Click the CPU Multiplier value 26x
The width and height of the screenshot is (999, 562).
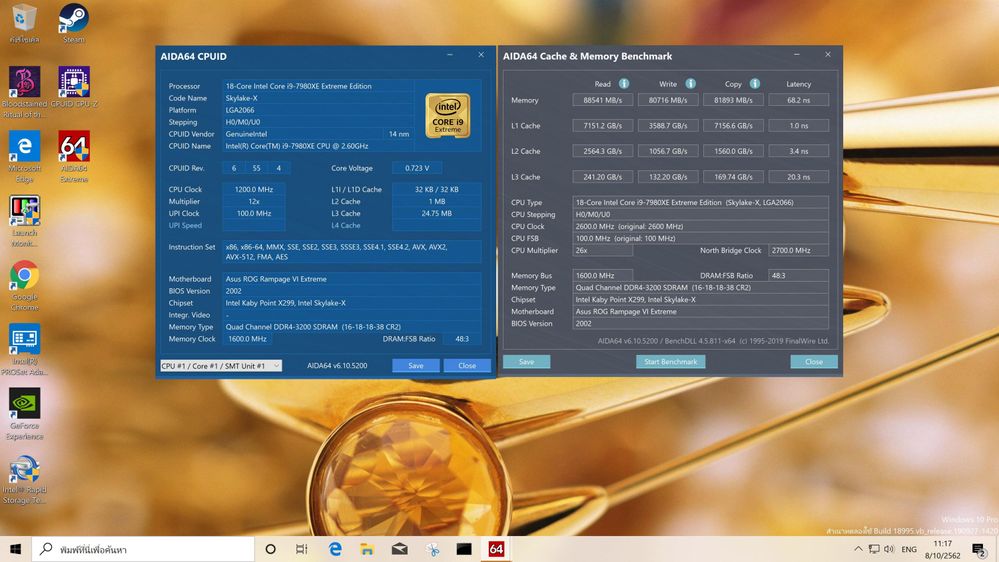[603, 250]
